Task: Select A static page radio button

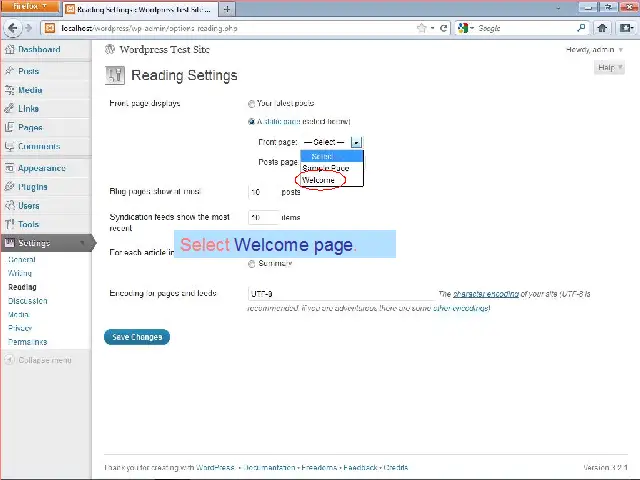Action: point(251,121)
